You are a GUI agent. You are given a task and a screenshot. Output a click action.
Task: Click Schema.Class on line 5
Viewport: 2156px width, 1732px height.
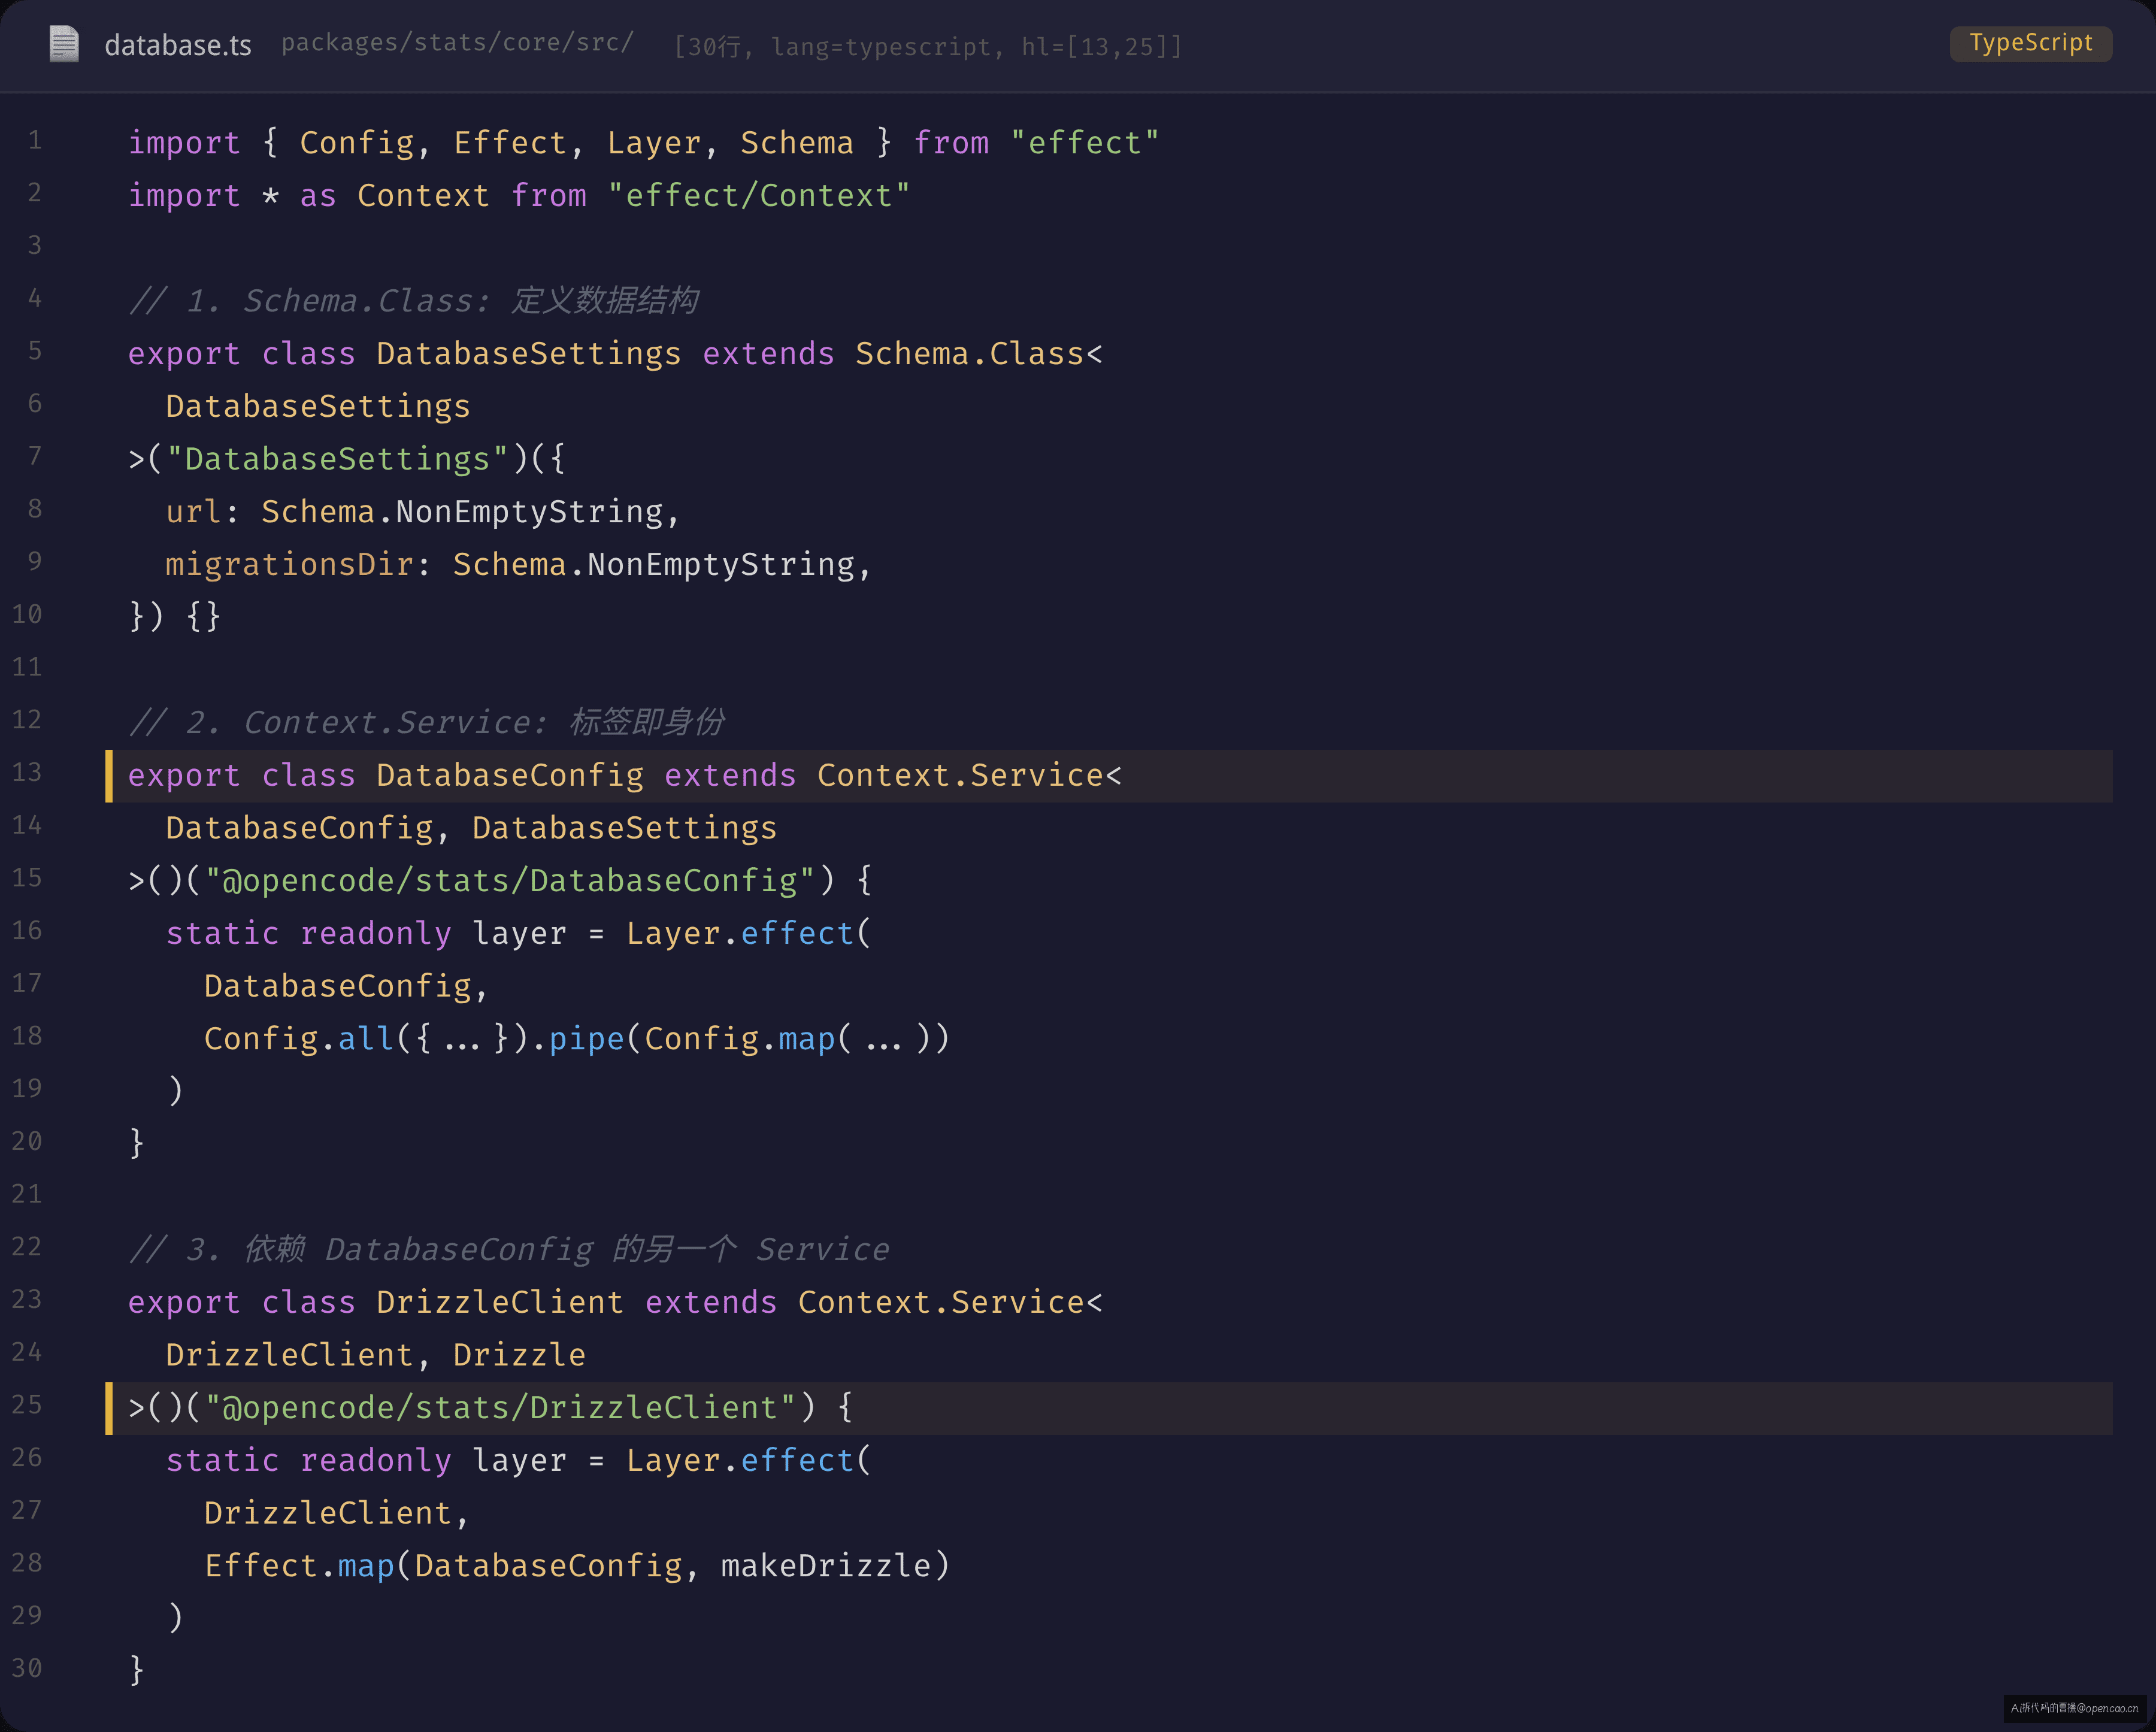[x=970, y=354]
